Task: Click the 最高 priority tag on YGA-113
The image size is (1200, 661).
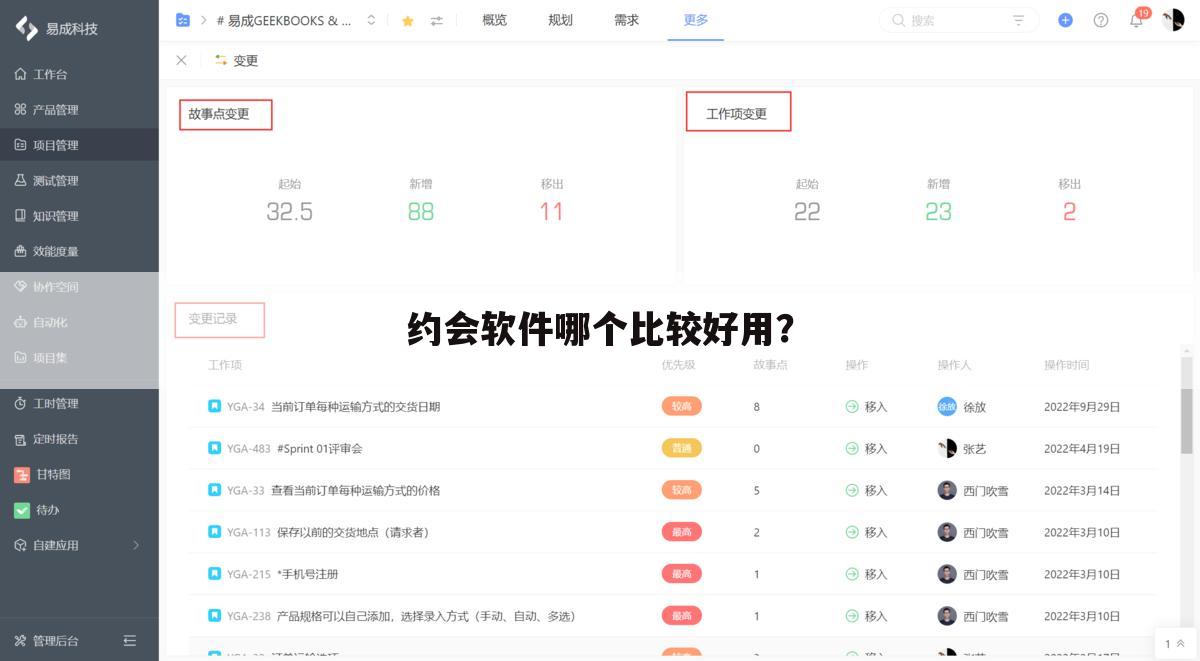Action: (x=681, y=533)
